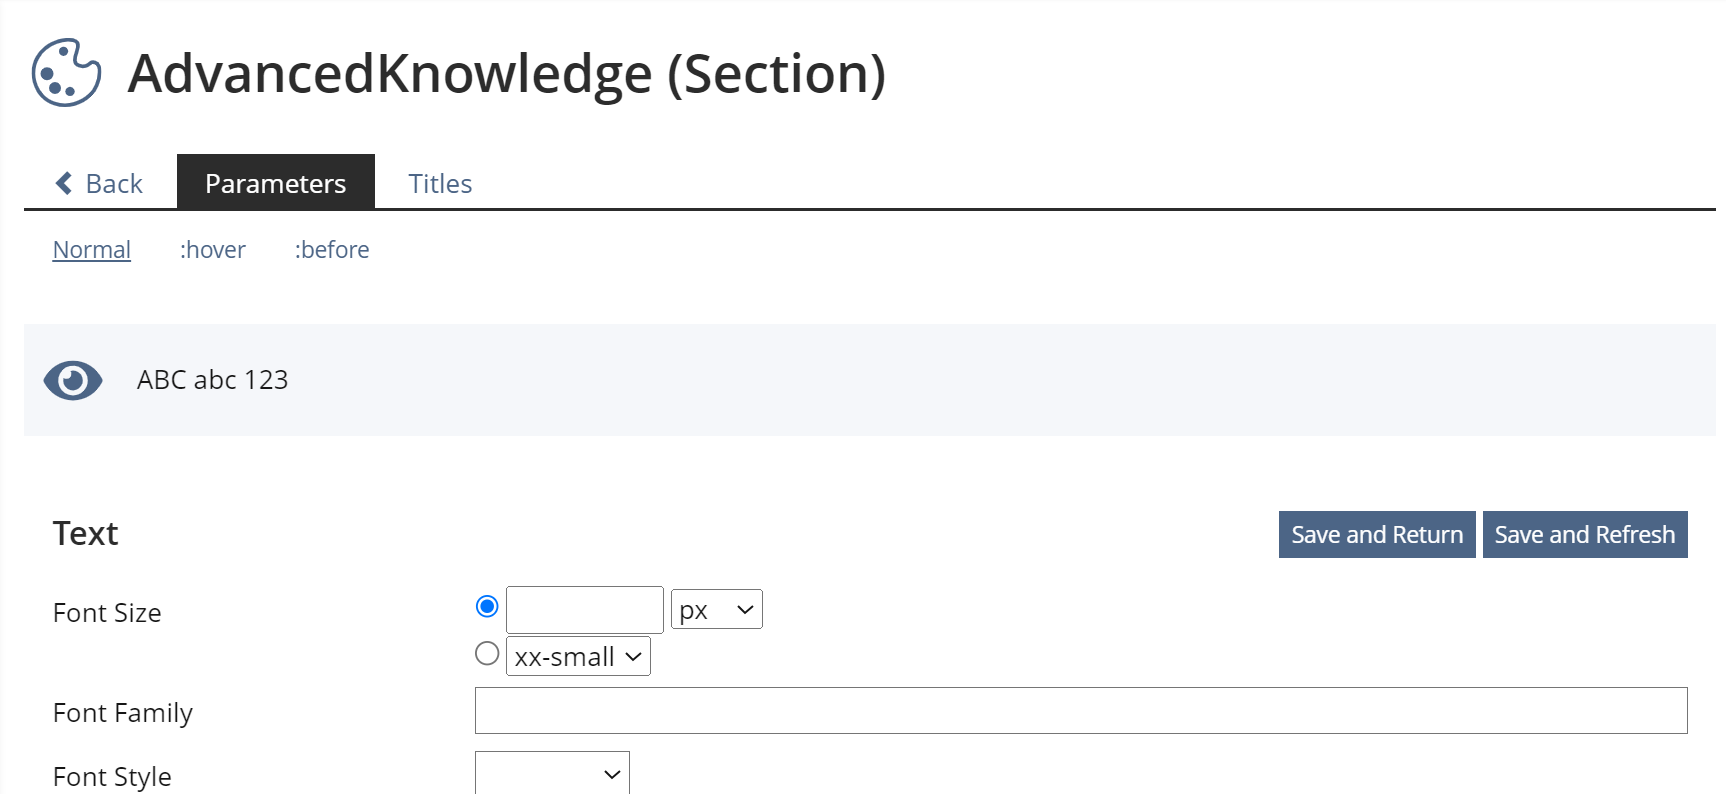Select the Normal state link
Screen dimensions: 1726x794
pos(92,250)
